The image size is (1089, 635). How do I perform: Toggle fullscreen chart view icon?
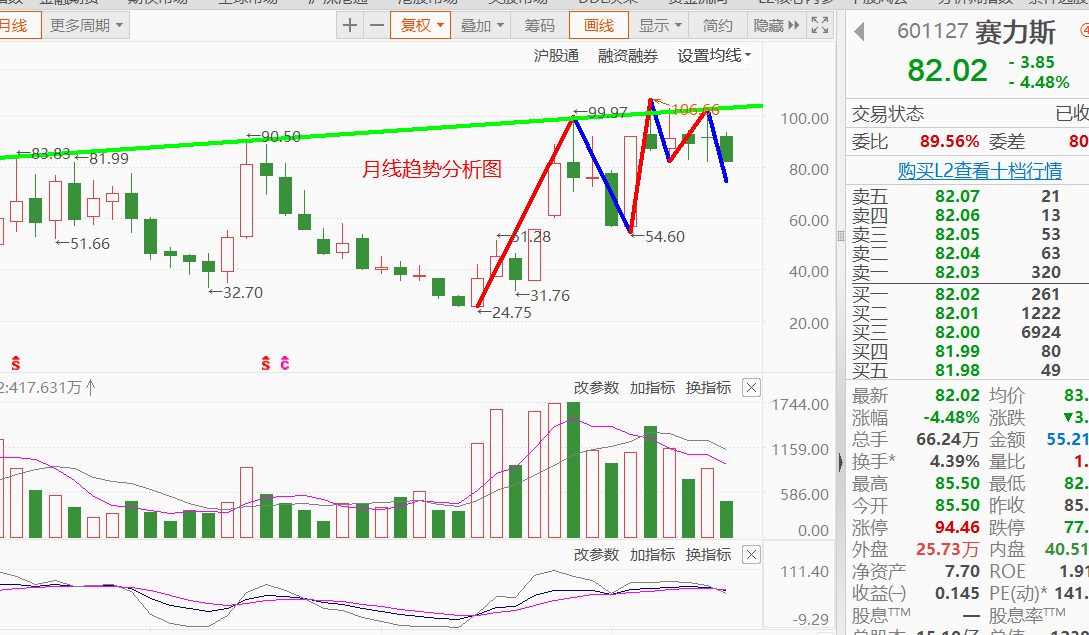[820, 26]
